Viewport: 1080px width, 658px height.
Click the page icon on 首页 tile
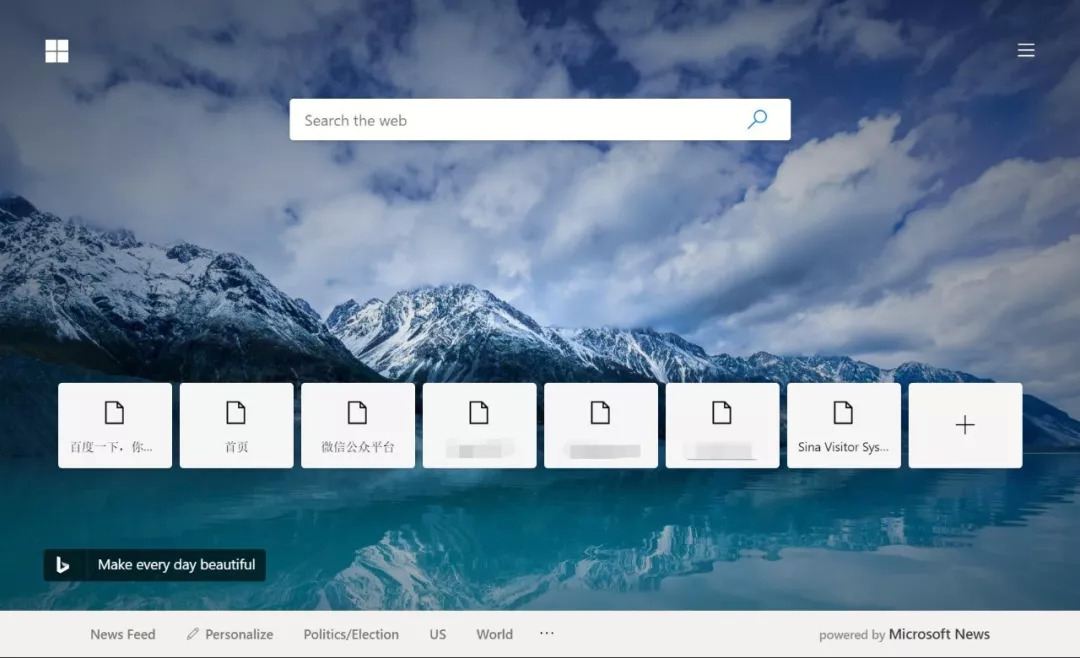coord(236,413)
